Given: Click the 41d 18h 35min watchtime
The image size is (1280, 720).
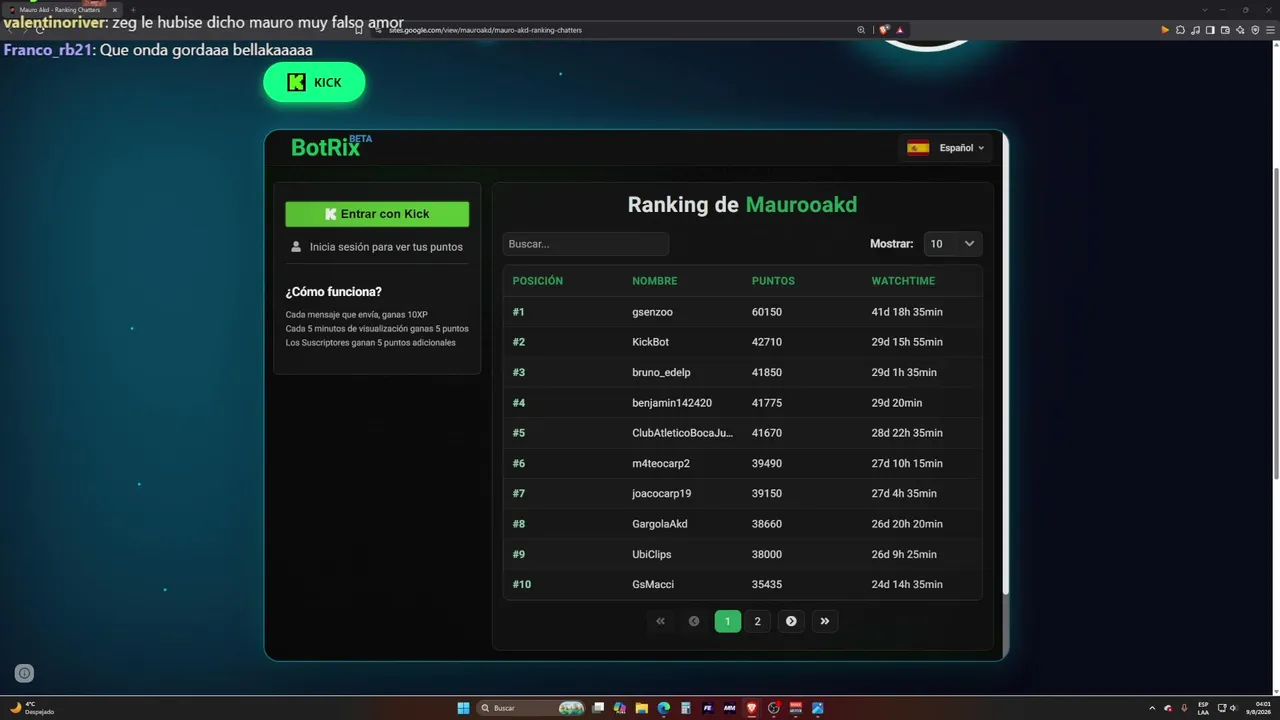Looking at the screenshot, I should [x=907, y=312].
